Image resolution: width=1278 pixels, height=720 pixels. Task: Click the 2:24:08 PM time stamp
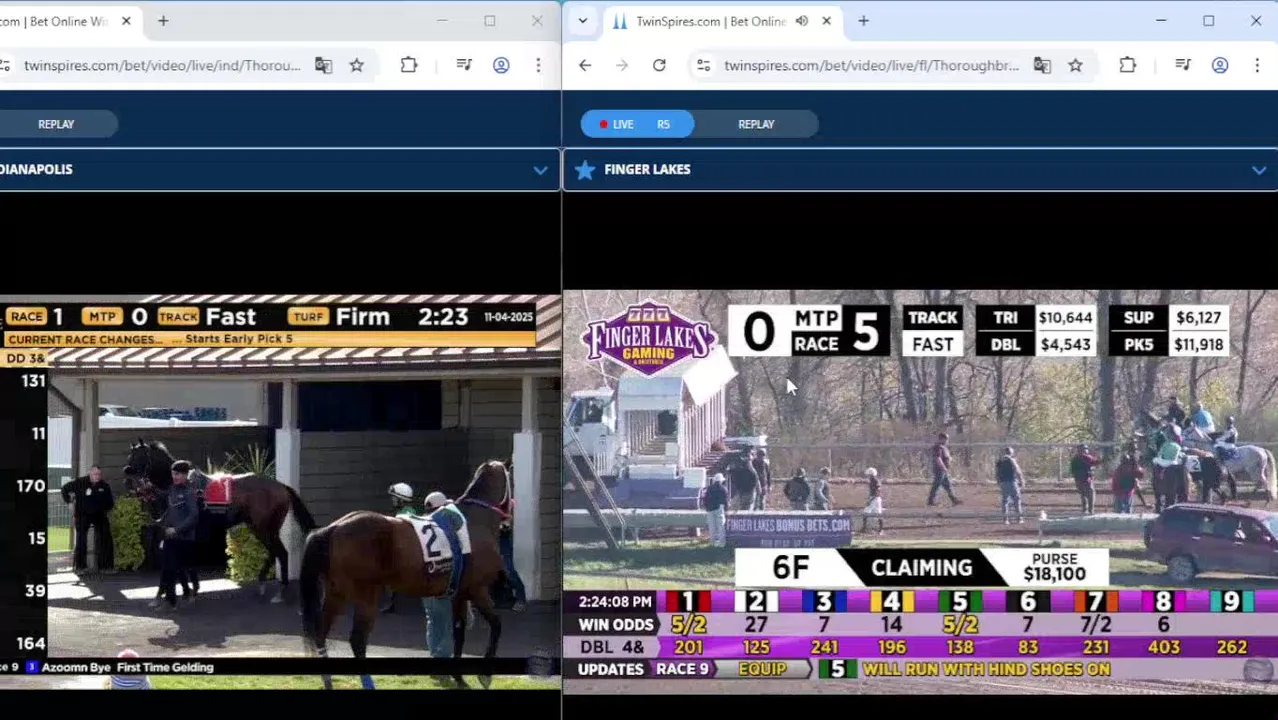point(615,602)
